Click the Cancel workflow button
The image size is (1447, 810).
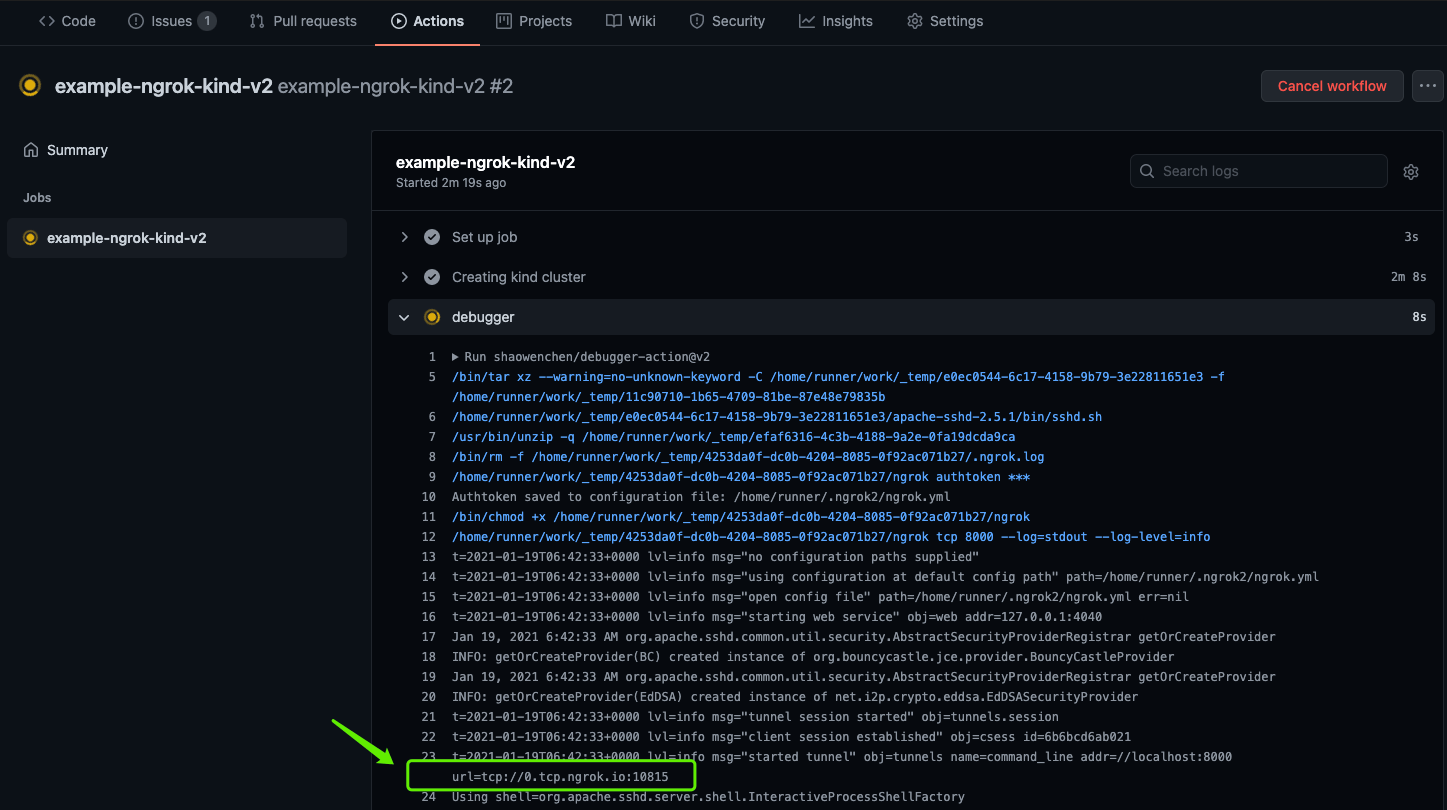tap(1332, 86)
